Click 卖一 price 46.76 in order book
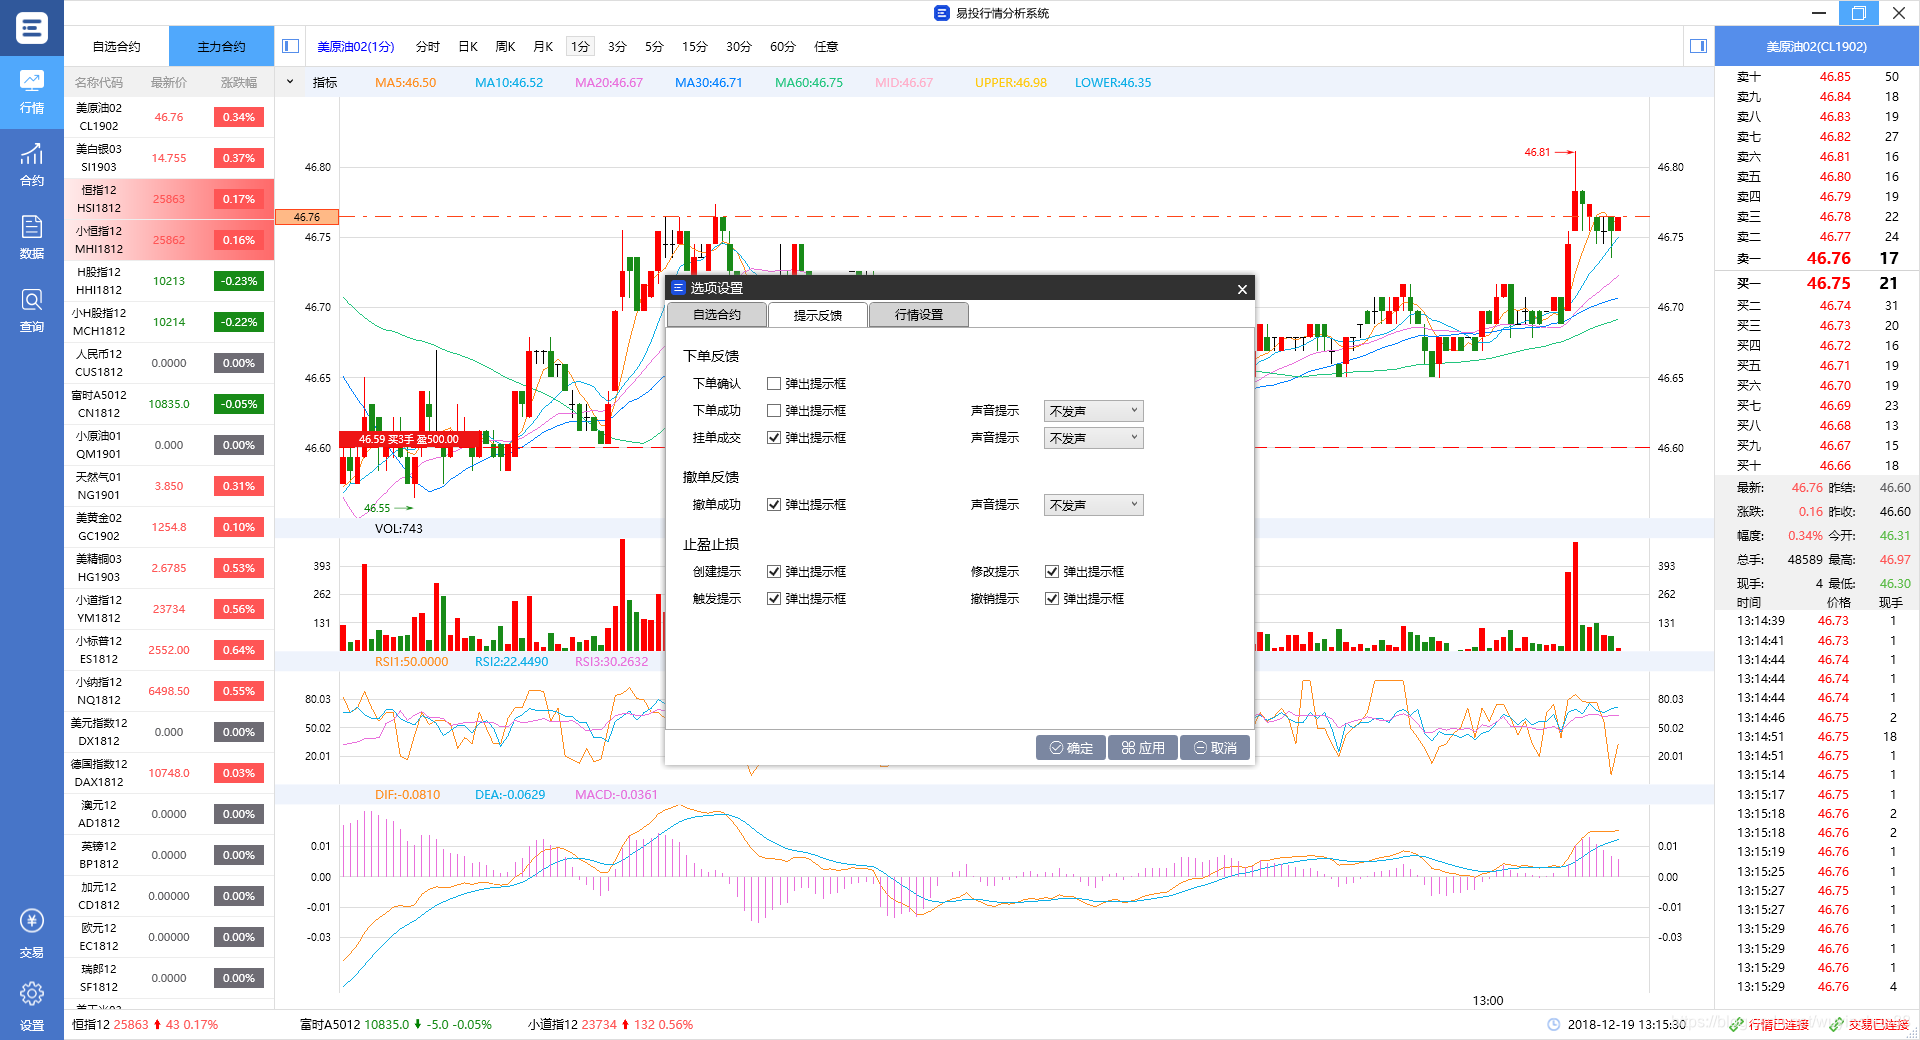1920x1040 pixels. point(1828,258)
